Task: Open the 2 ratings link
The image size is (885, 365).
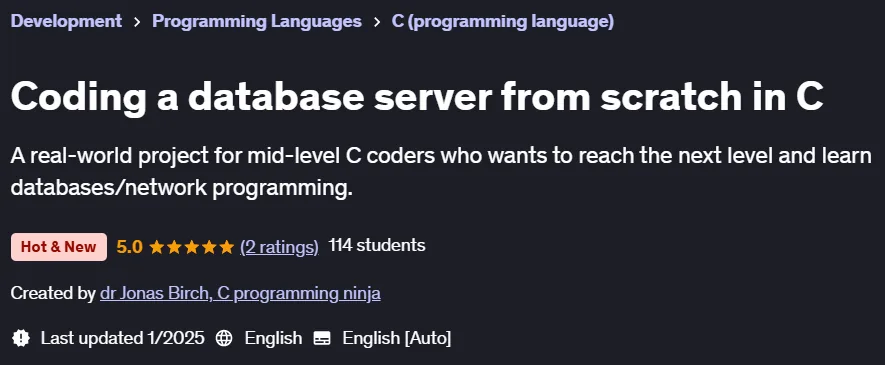Action: [x=279, y=247]
